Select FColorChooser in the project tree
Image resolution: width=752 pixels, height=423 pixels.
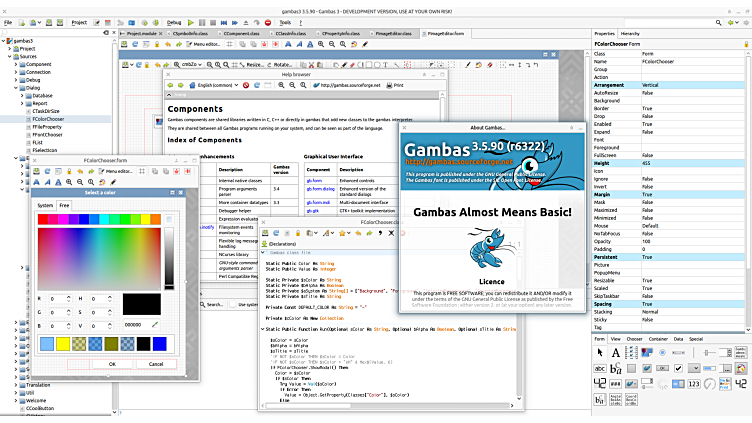click(49, 118)
